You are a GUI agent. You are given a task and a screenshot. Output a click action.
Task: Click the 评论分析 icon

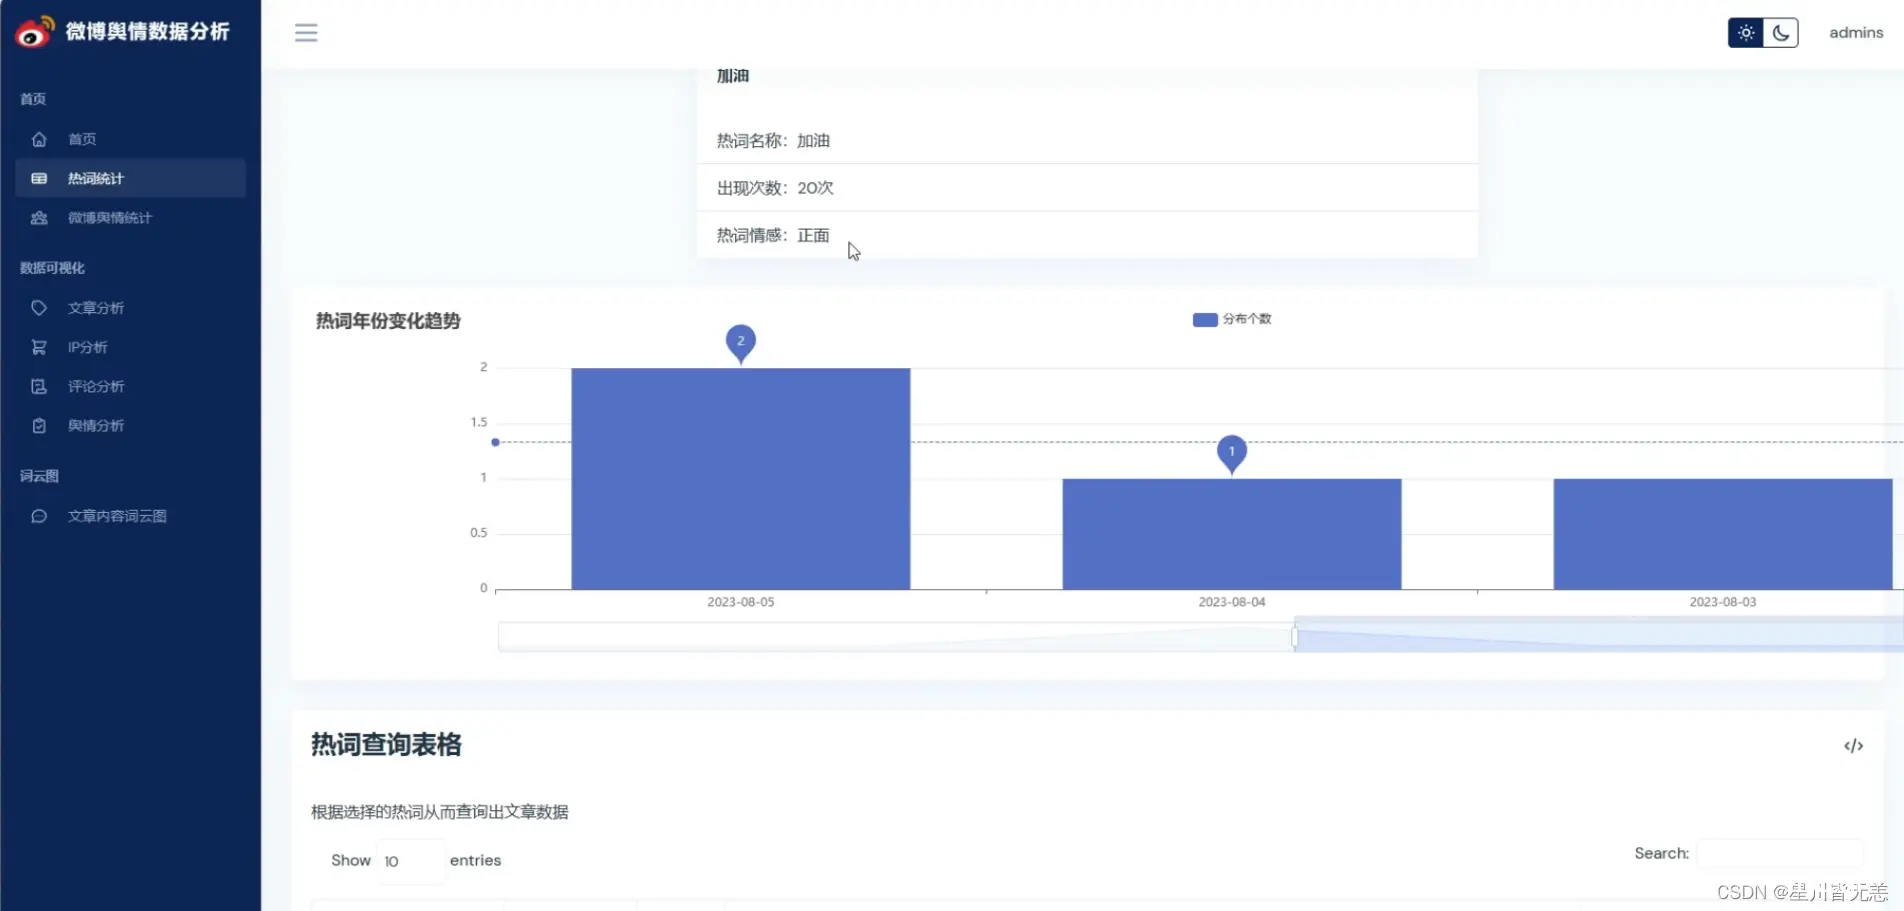[39, 386]
